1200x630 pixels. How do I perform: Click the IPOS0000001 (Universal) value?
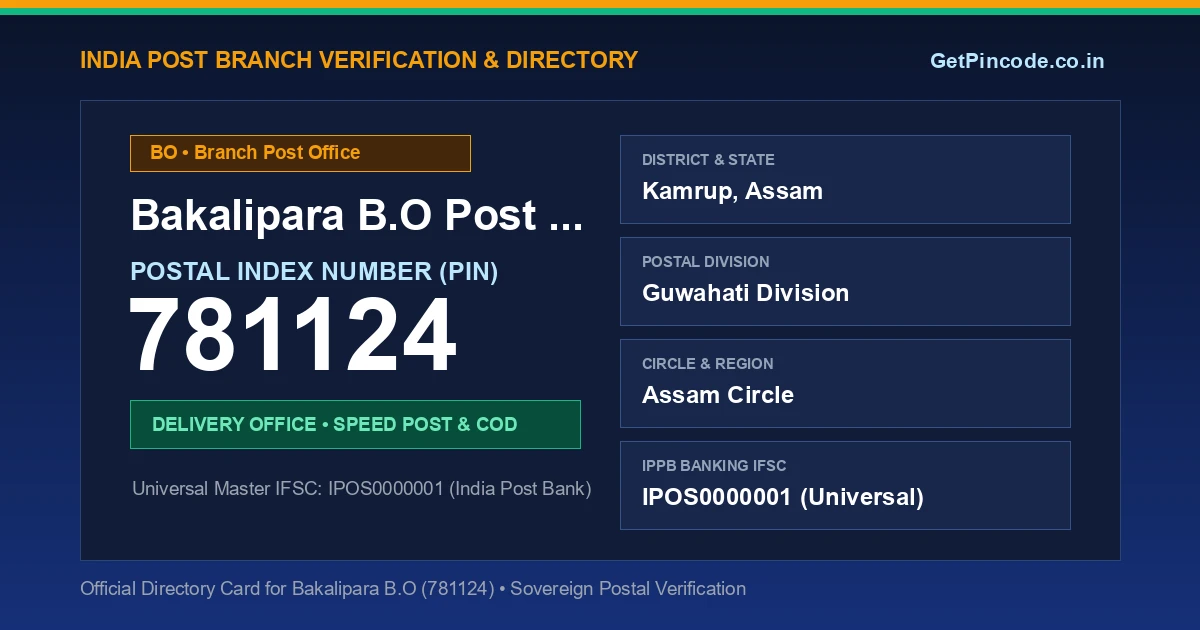(x=783, y=497)
